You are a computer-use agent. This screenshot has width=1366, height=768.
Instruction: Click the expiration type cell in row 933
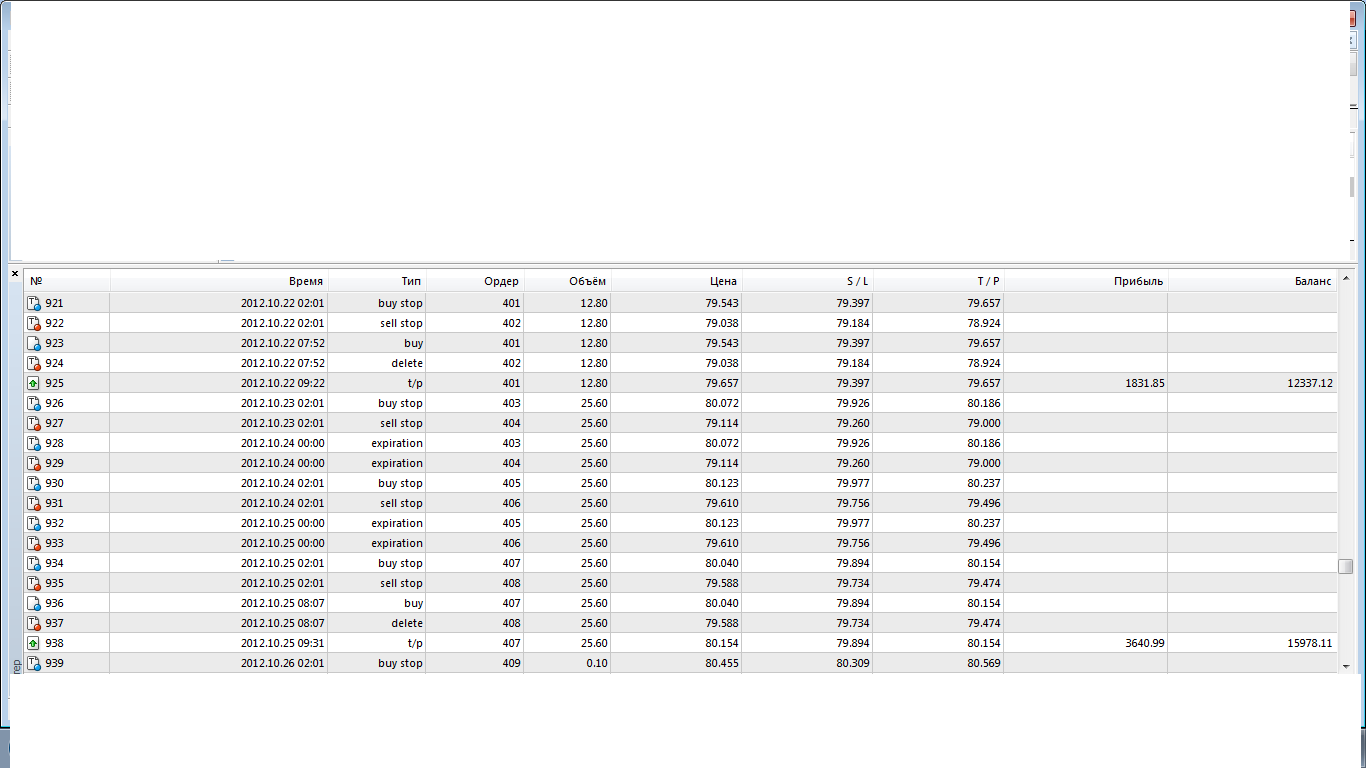click(377, 543)
